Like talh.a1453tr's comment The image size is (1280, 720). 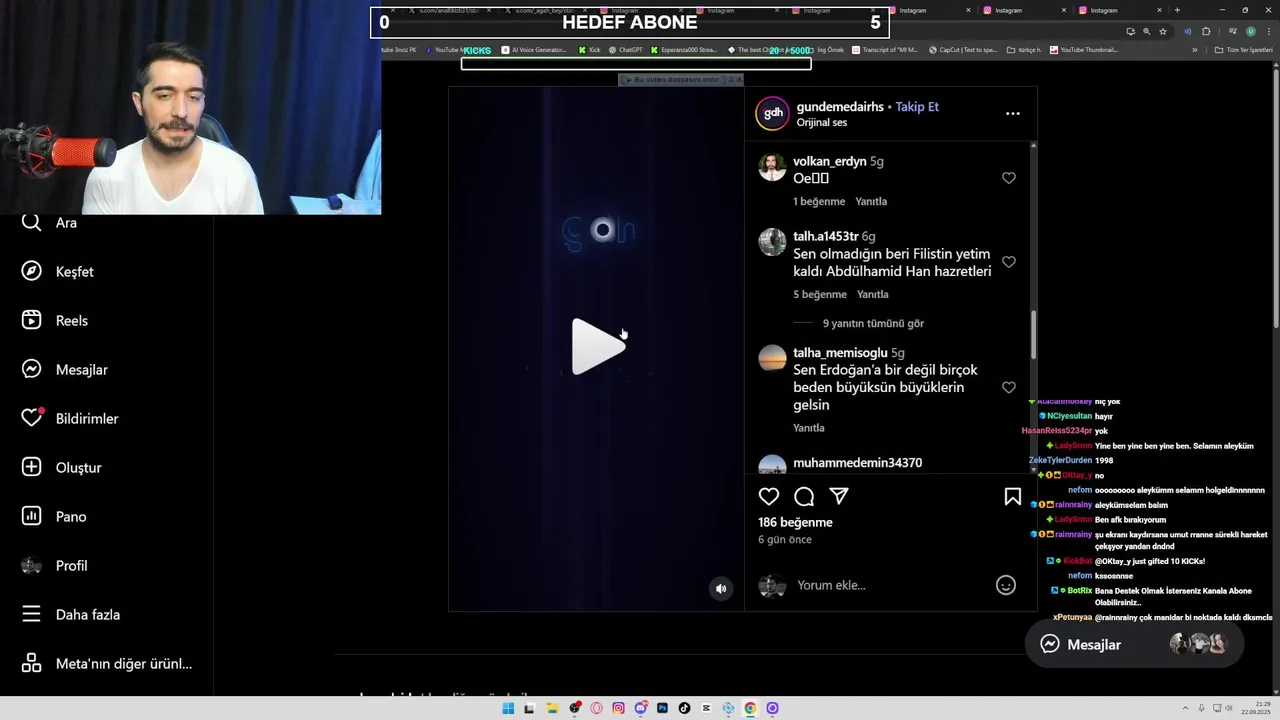pos(1009,262)
